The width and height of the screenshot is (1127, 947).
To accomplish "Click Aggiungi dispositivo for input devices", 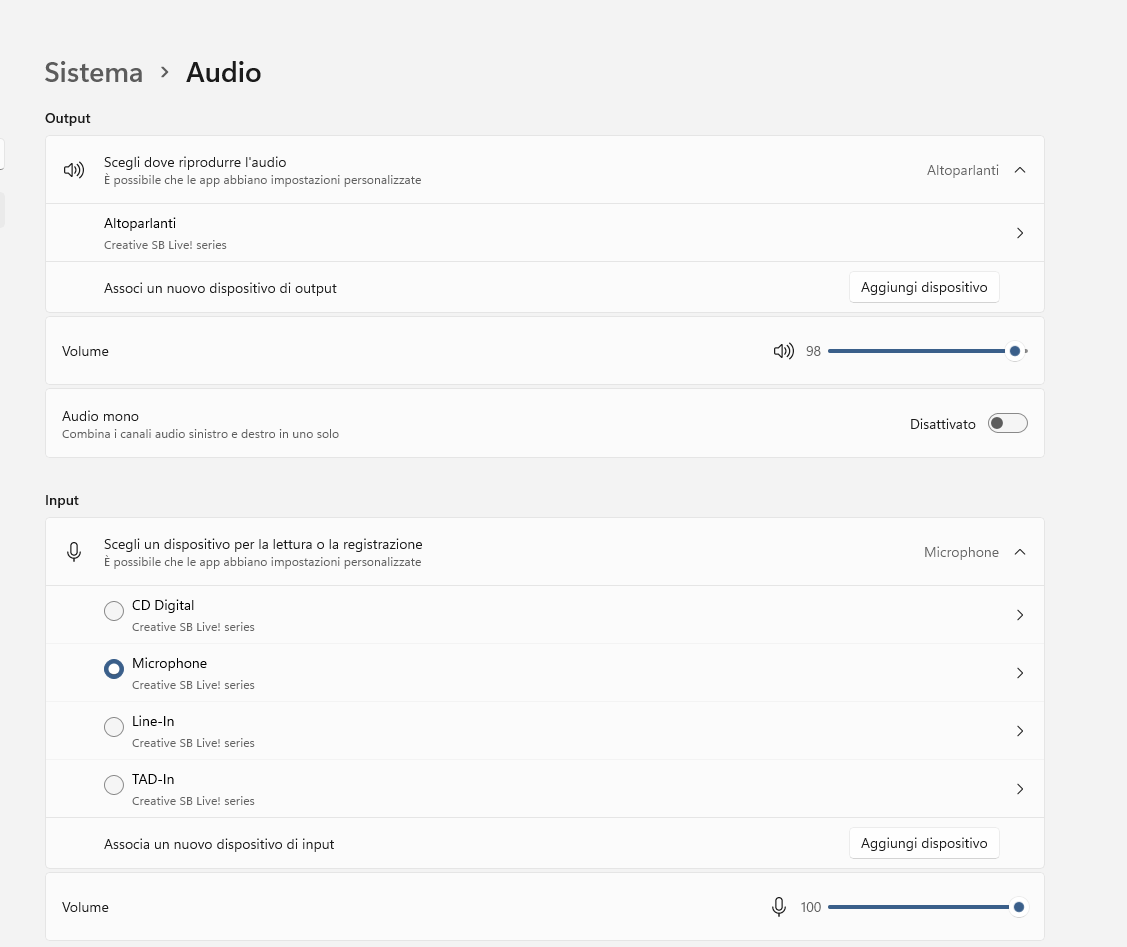I will (x=923, y=843).
